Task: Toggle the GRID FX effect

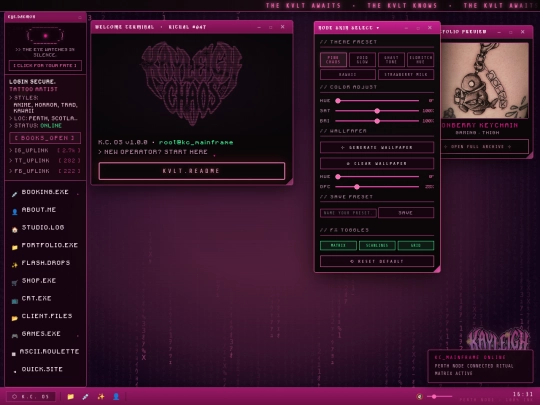Action: (x=416, y=246)
